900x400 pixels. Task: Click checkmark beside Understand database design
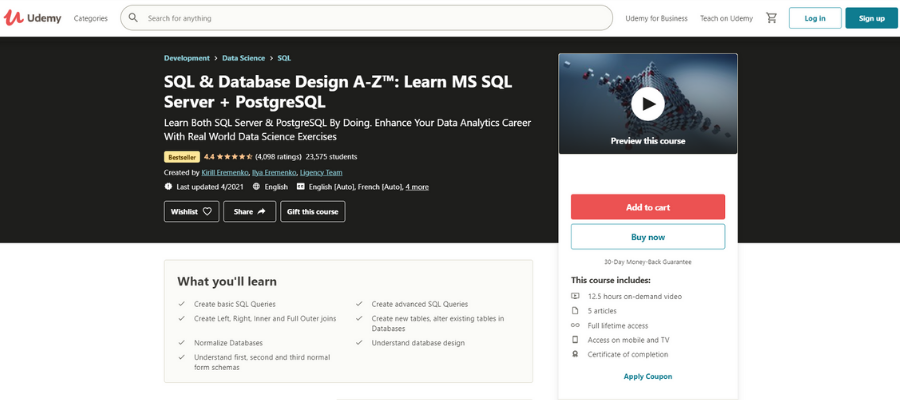click(x=359, y=343)
